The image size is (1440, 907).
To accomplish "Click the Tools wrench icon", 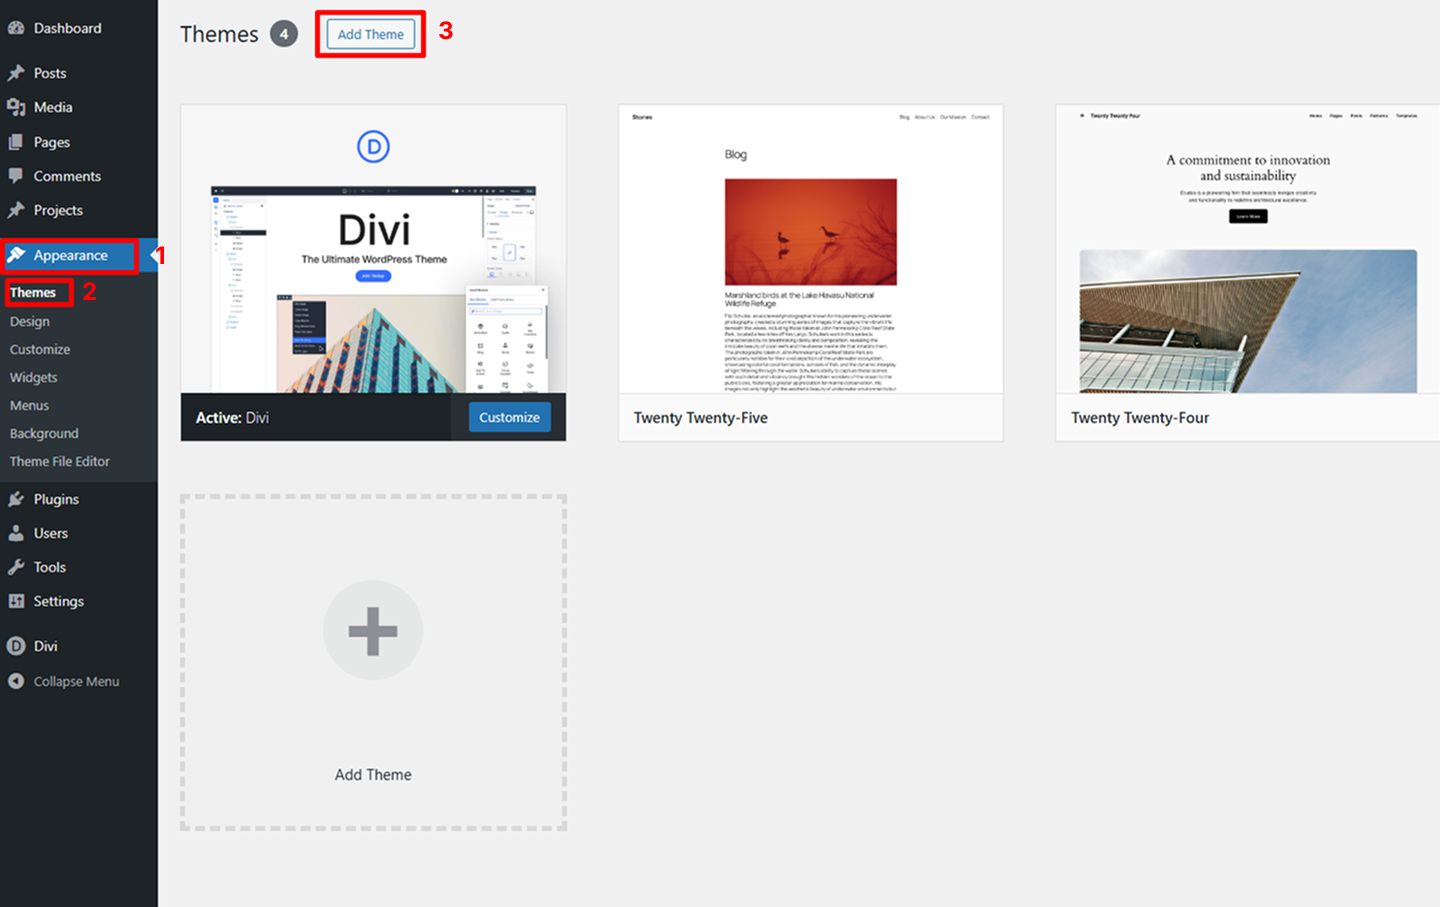I will click(16, 567).
